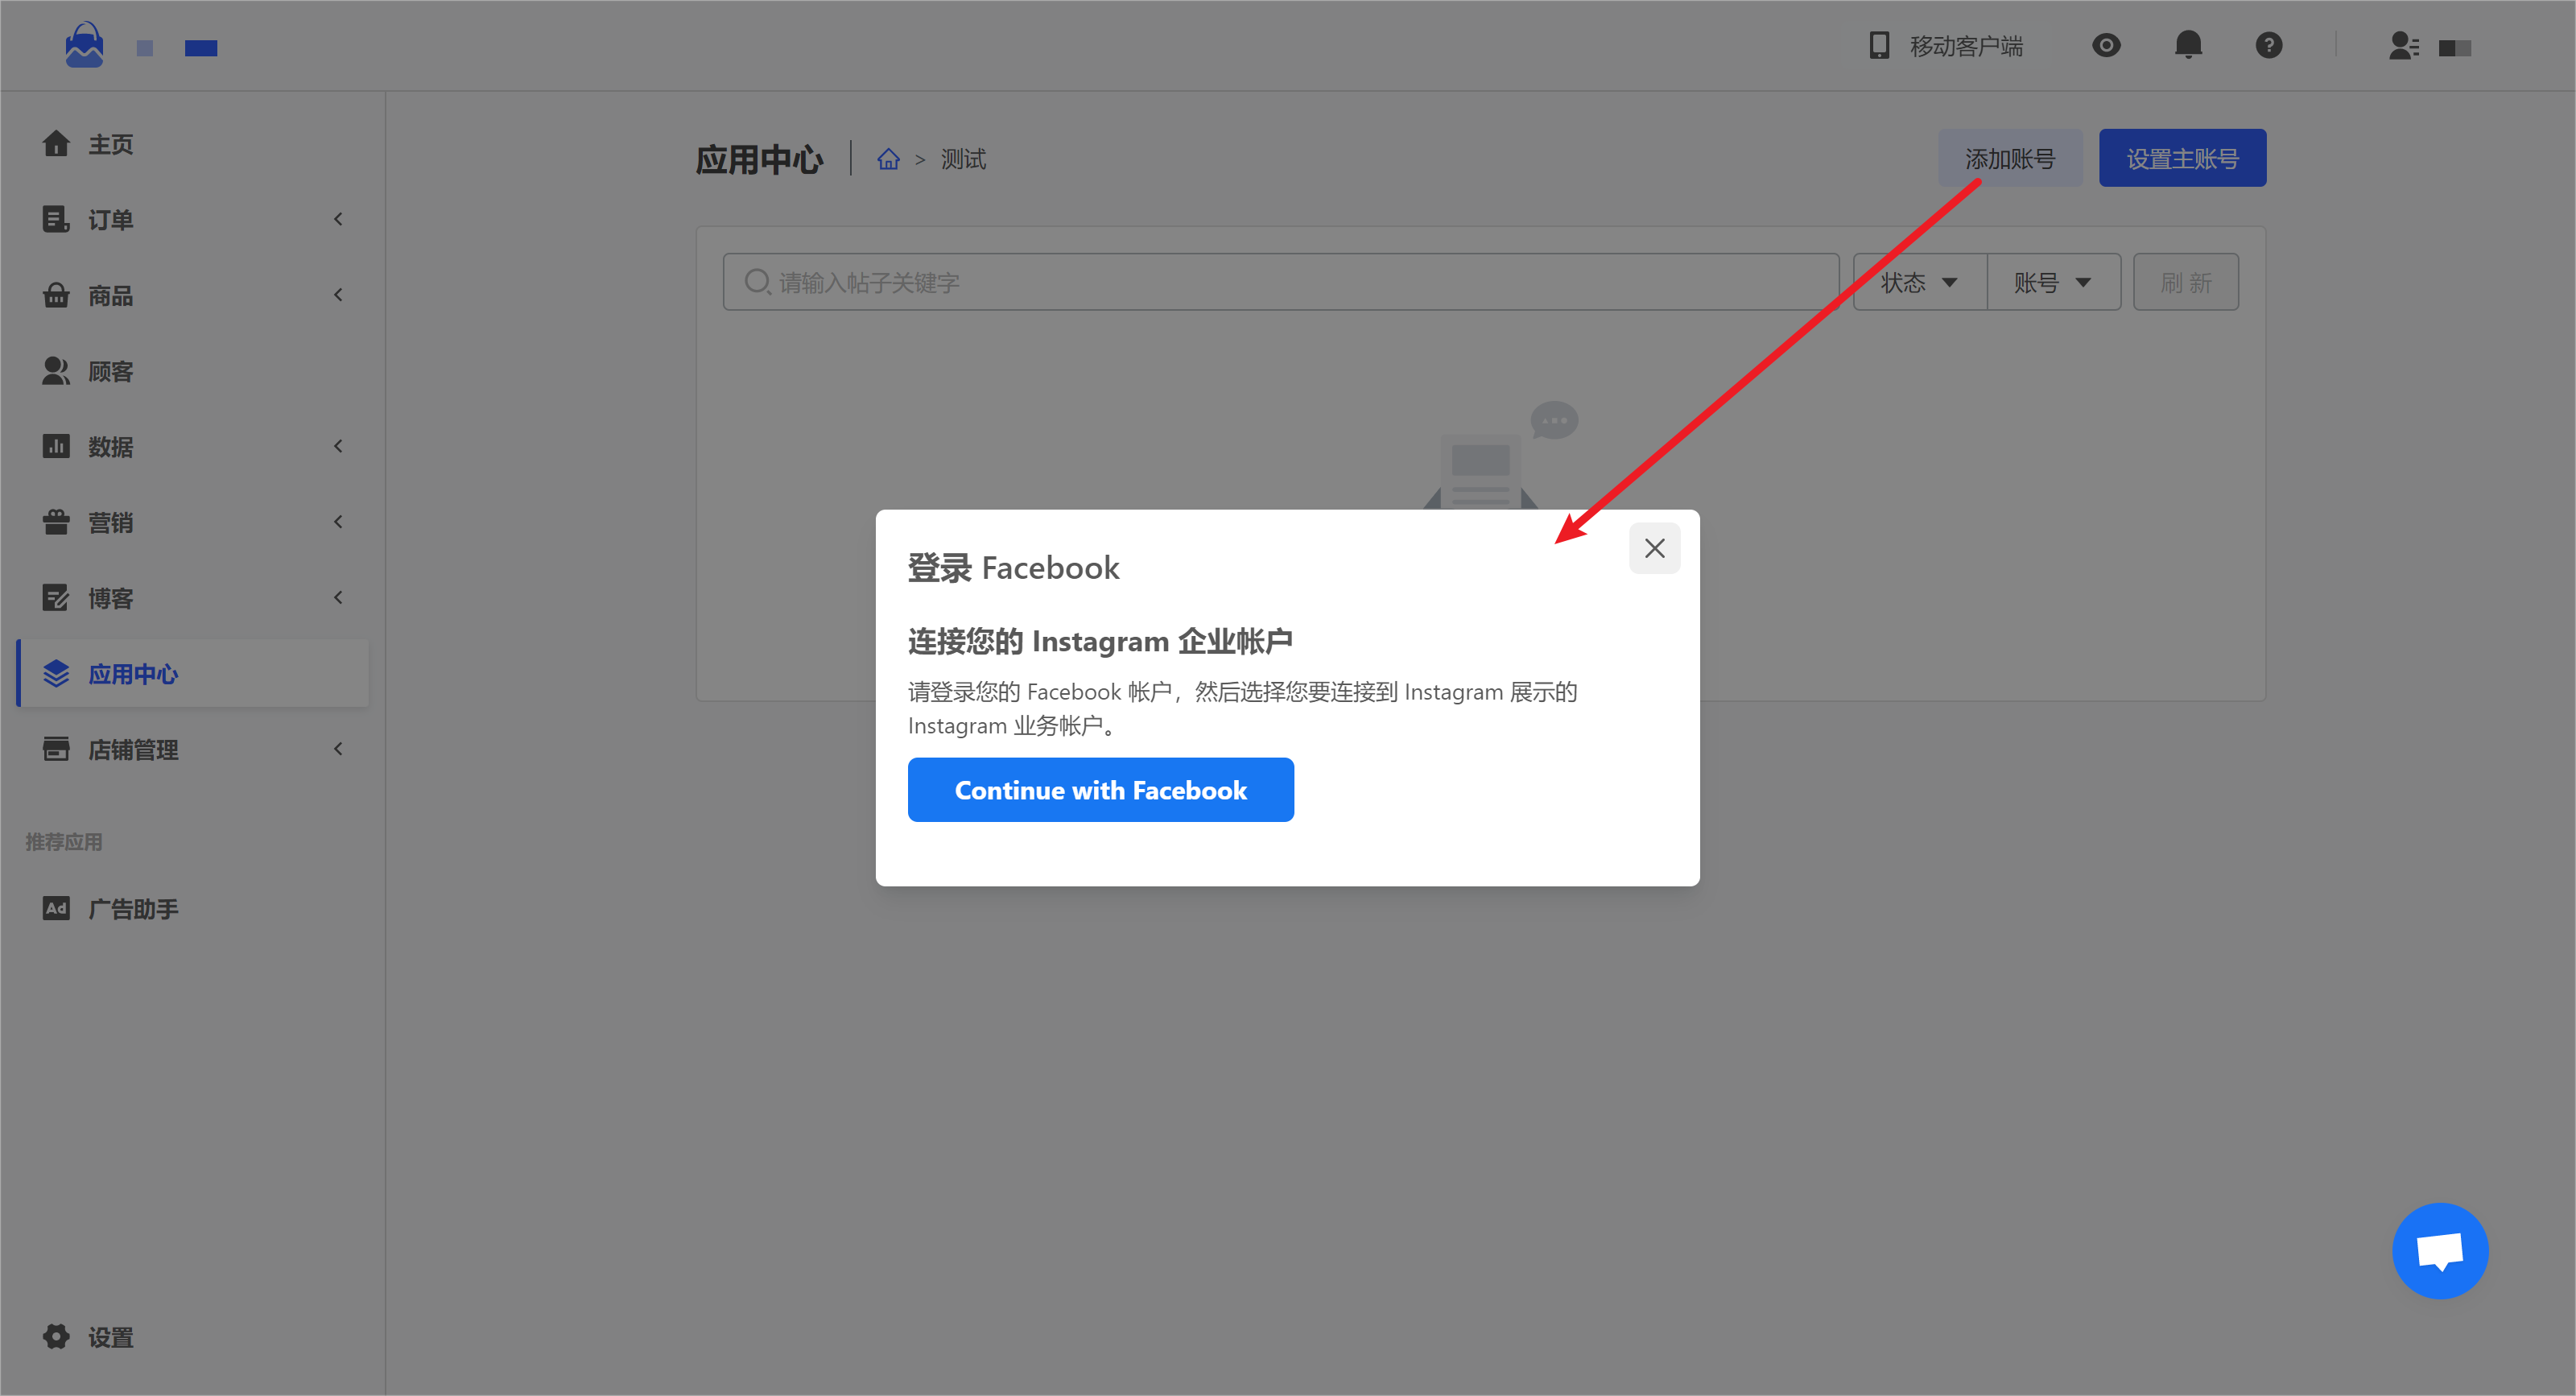Open the 账号 dropdown filter

click(2053, 282)
